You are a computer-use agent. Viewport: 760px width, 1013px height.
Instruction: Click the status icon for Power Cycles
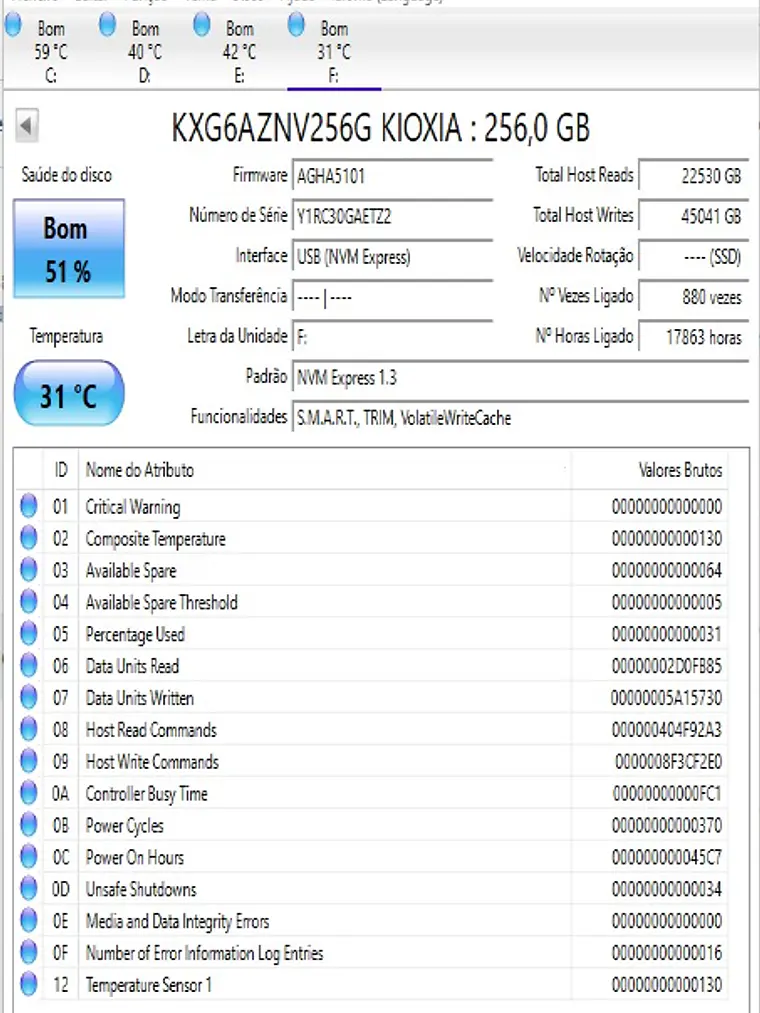tap(28, 824)
